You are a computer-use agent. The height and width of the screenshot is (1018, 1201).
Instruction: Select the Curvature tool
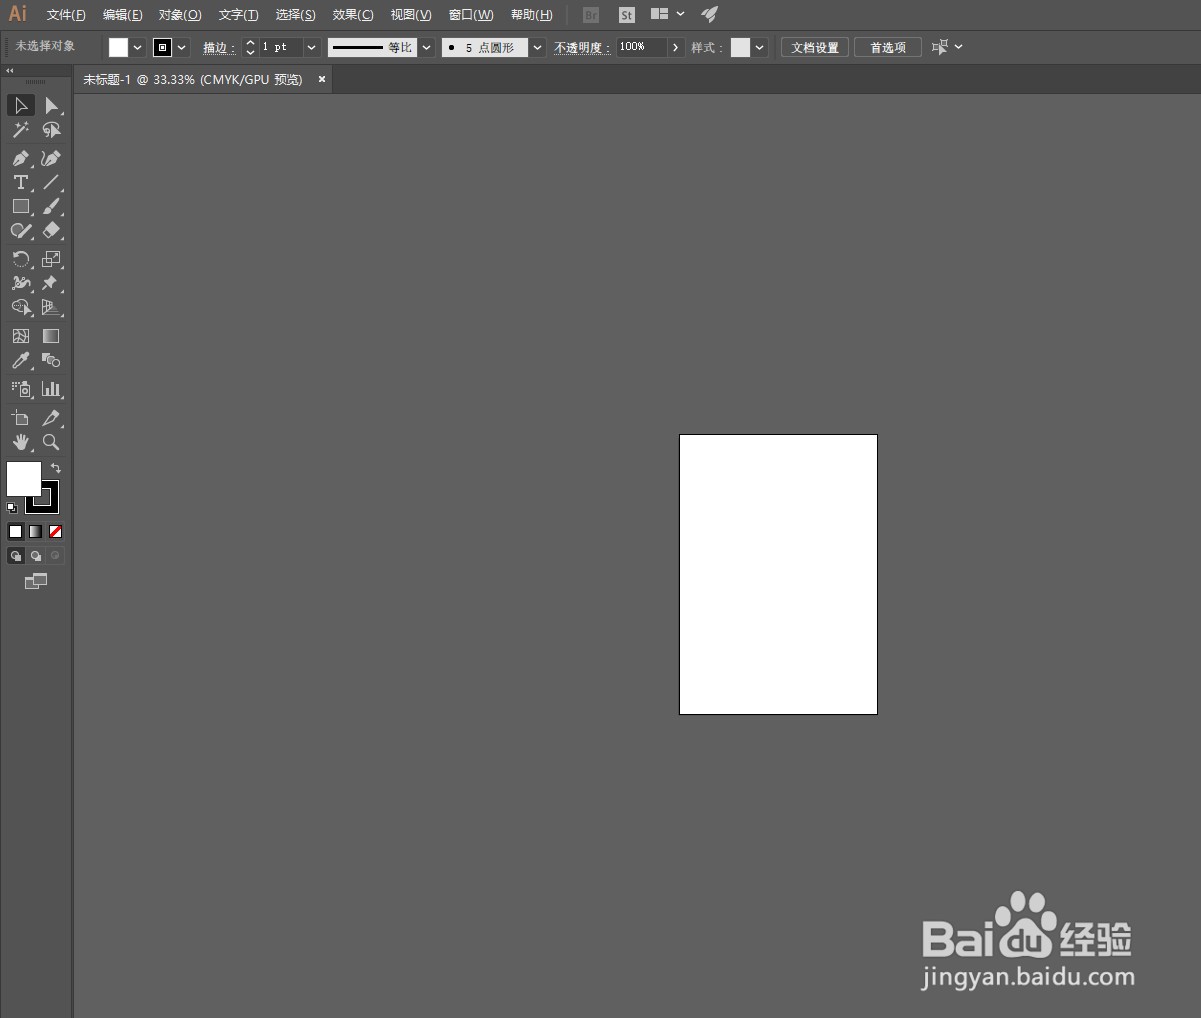pos(51,158)
